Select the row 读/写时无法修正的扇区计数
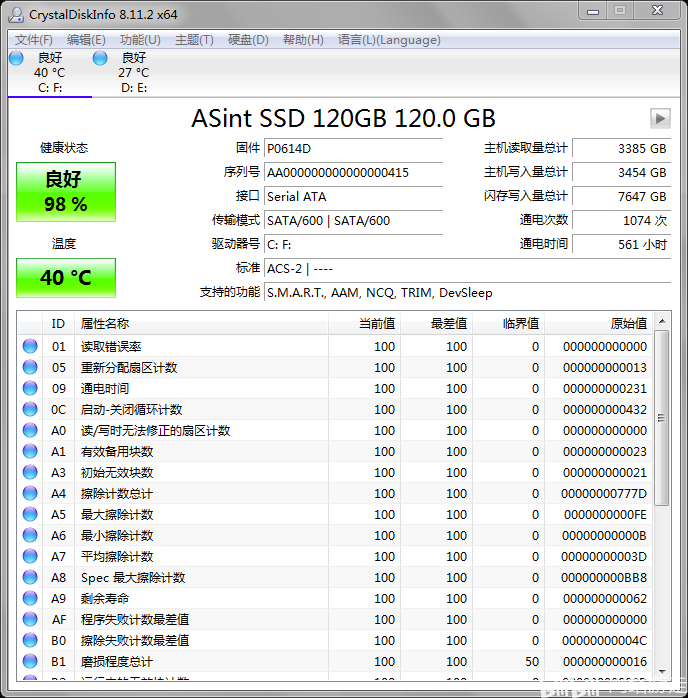This screenshot has width=688, height=698. coord(335,430)
